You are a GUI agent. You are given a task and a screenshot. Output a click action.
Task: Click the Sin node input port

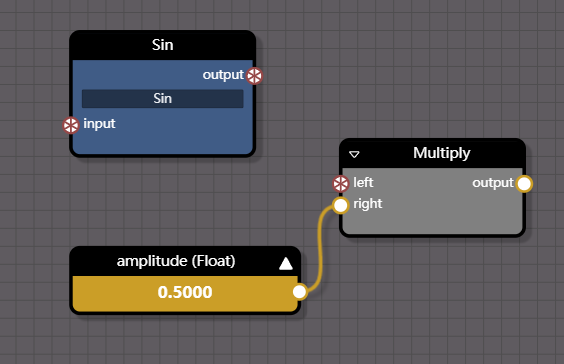[x=71, y=125]
